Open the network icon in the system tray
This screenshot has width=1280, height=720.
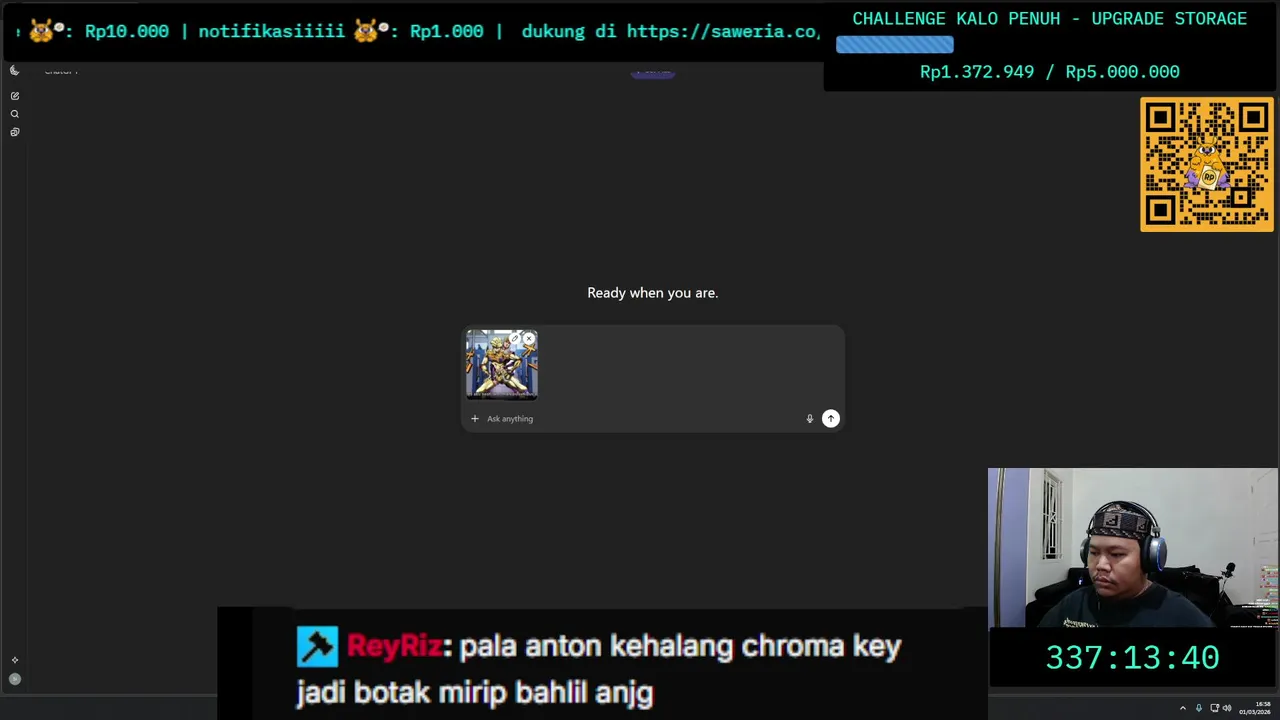(1215, 708)
